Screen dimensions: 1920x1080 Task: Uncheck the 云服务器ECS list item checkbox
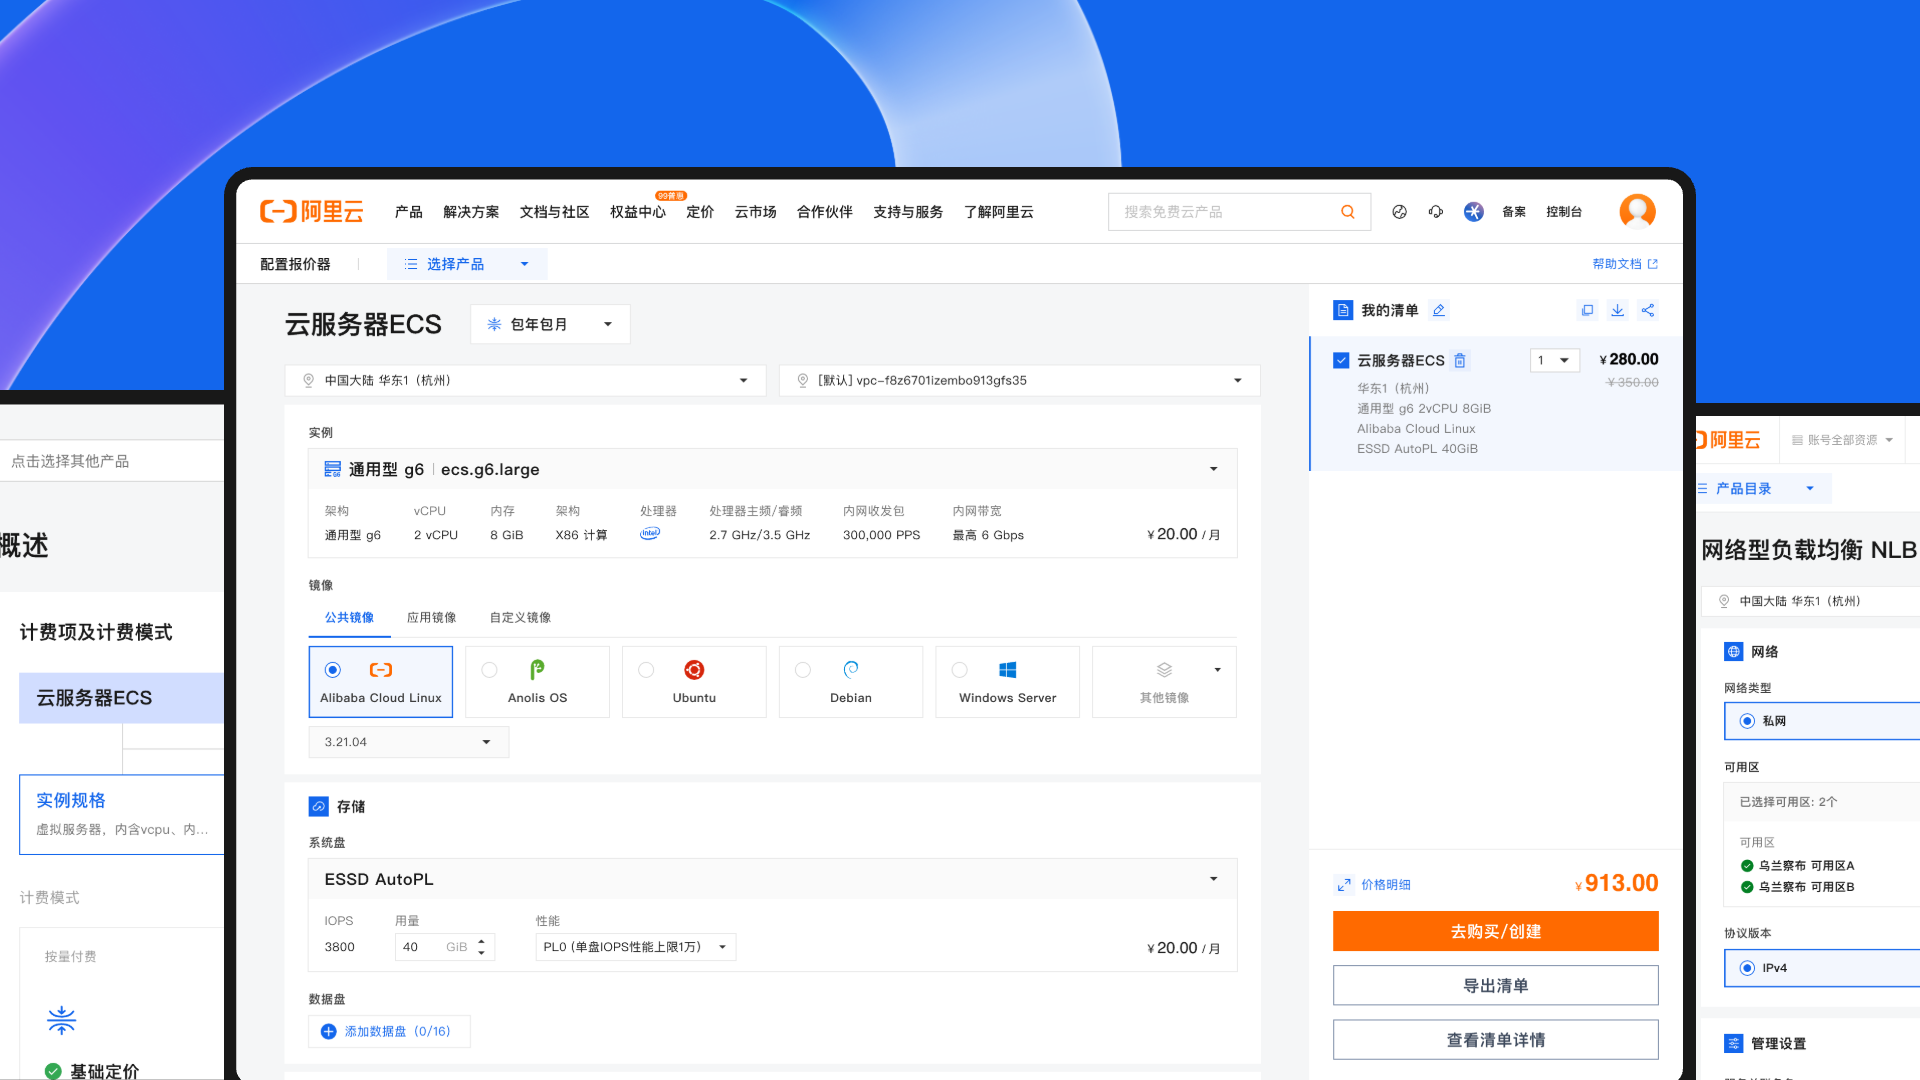(1341, 360)
